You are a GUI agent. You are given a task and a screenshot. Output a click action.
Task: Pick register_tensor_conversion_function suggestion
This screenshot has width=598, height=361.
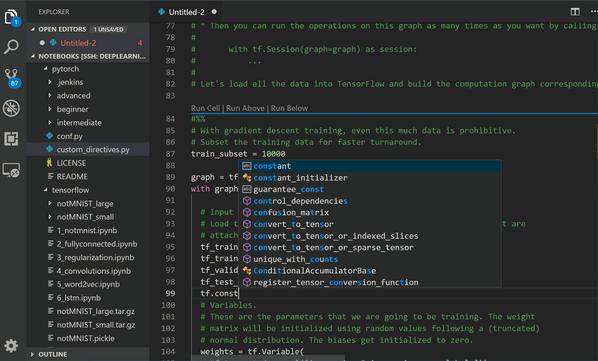(370, 282)
